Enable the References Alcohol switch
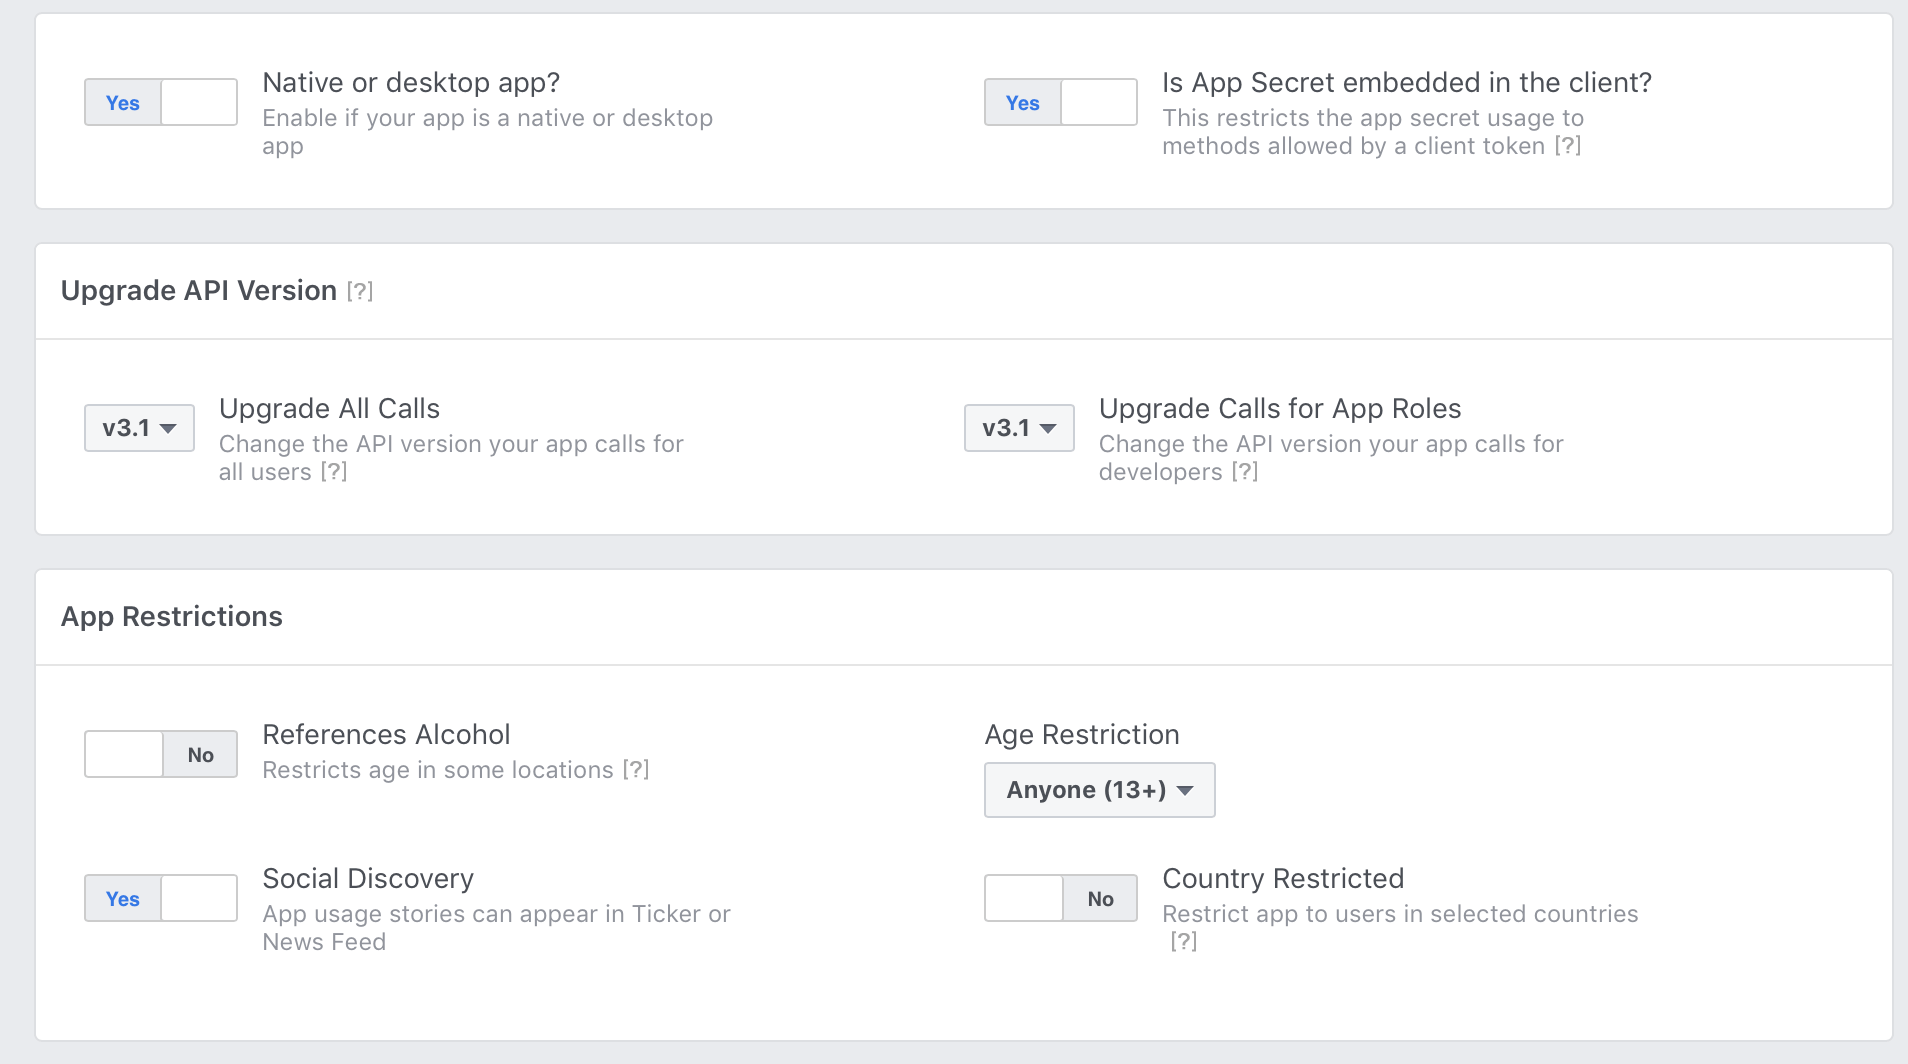Image resolution: width=1908 pixels, height=1064 pixels. [161, 754]
